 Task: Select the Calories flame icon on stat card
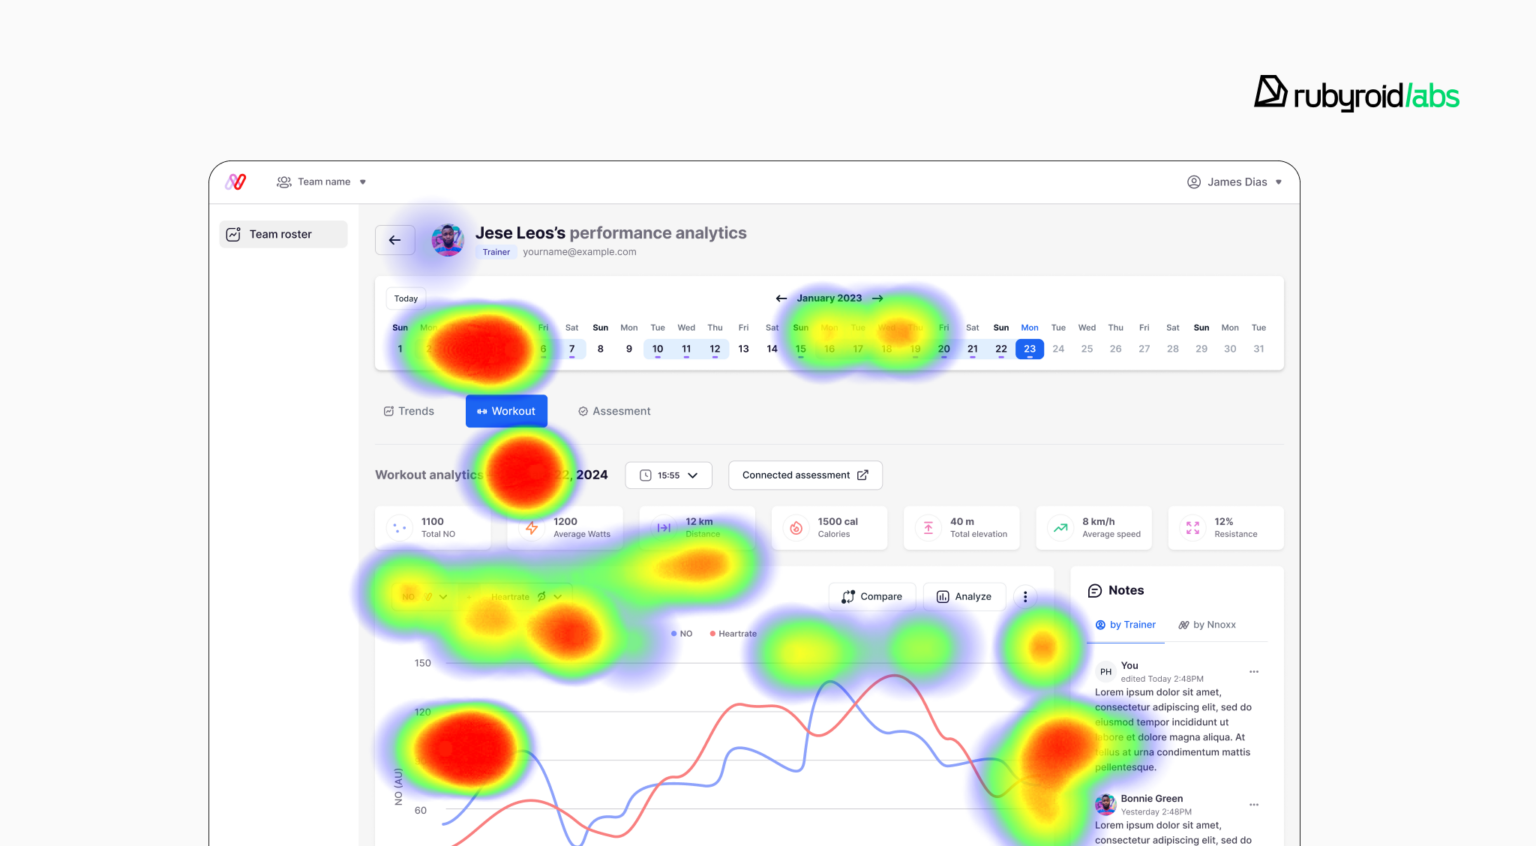[x=797, y=527]
